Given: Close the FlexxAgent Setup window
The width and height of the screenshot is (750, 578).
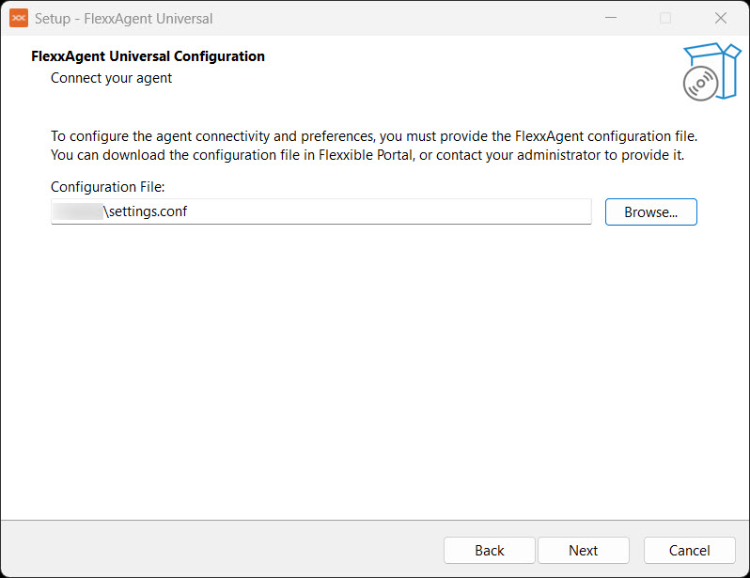Looking at the screenshot, I should coord(720,18).
